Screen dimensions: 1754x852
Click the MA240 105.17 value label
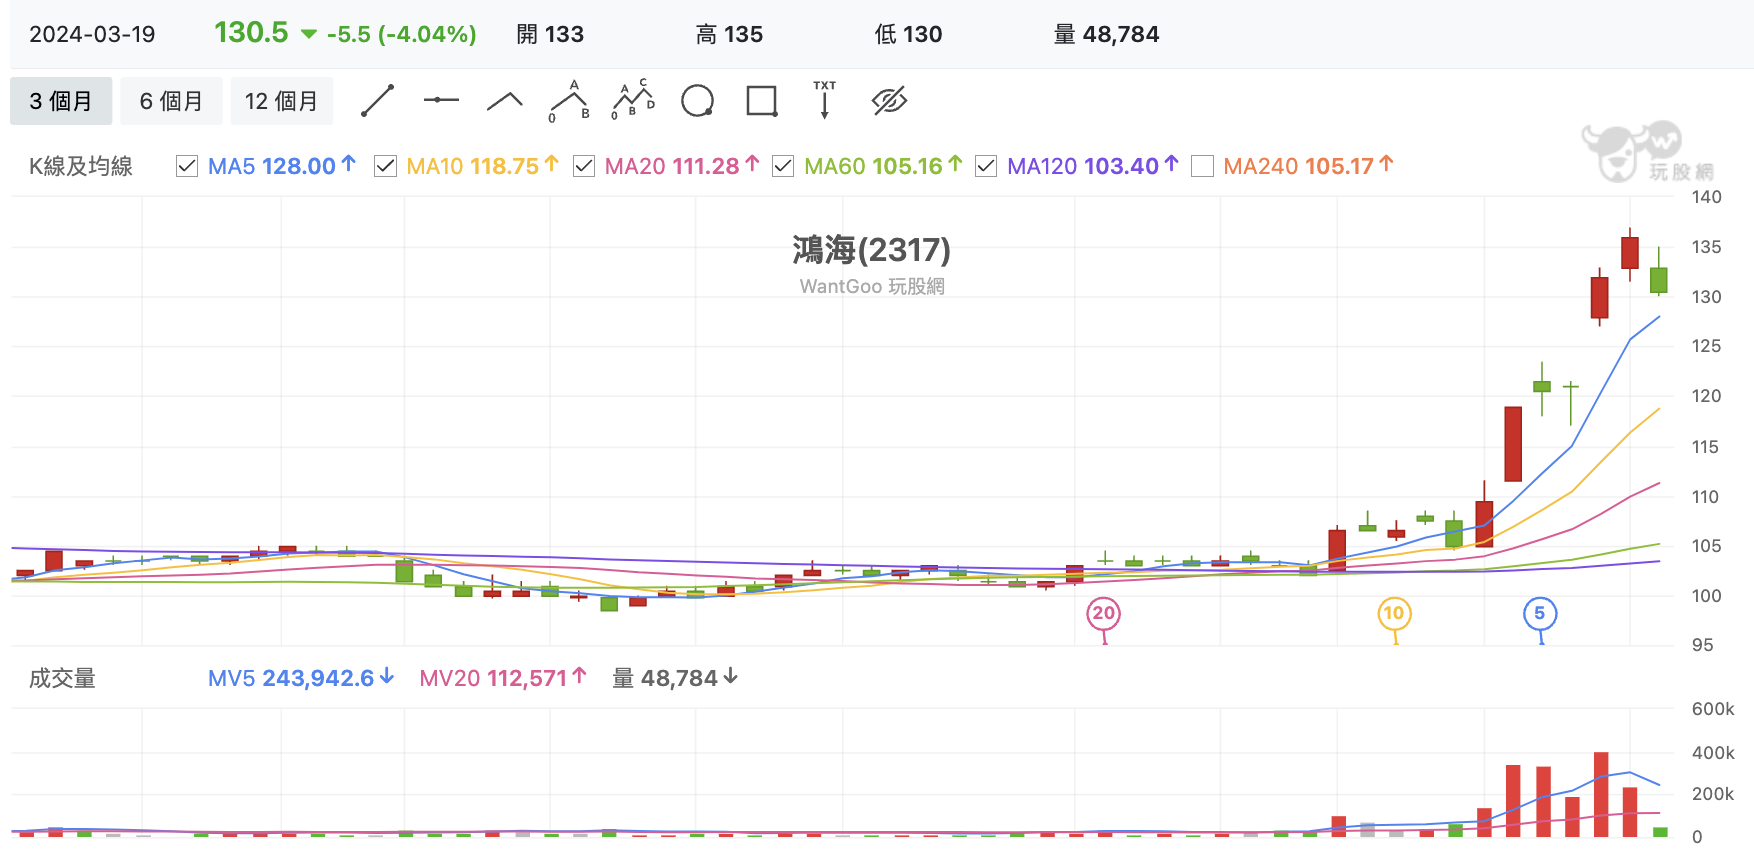(x=1308, y=166)
